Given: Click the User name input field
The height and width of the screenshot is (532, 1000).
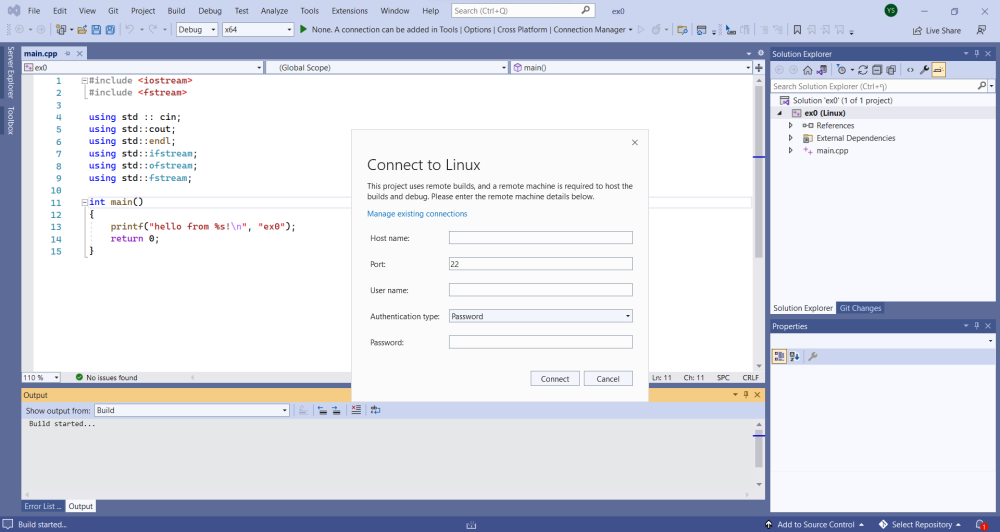Looking at the screenshot, I should pos(541,290).
